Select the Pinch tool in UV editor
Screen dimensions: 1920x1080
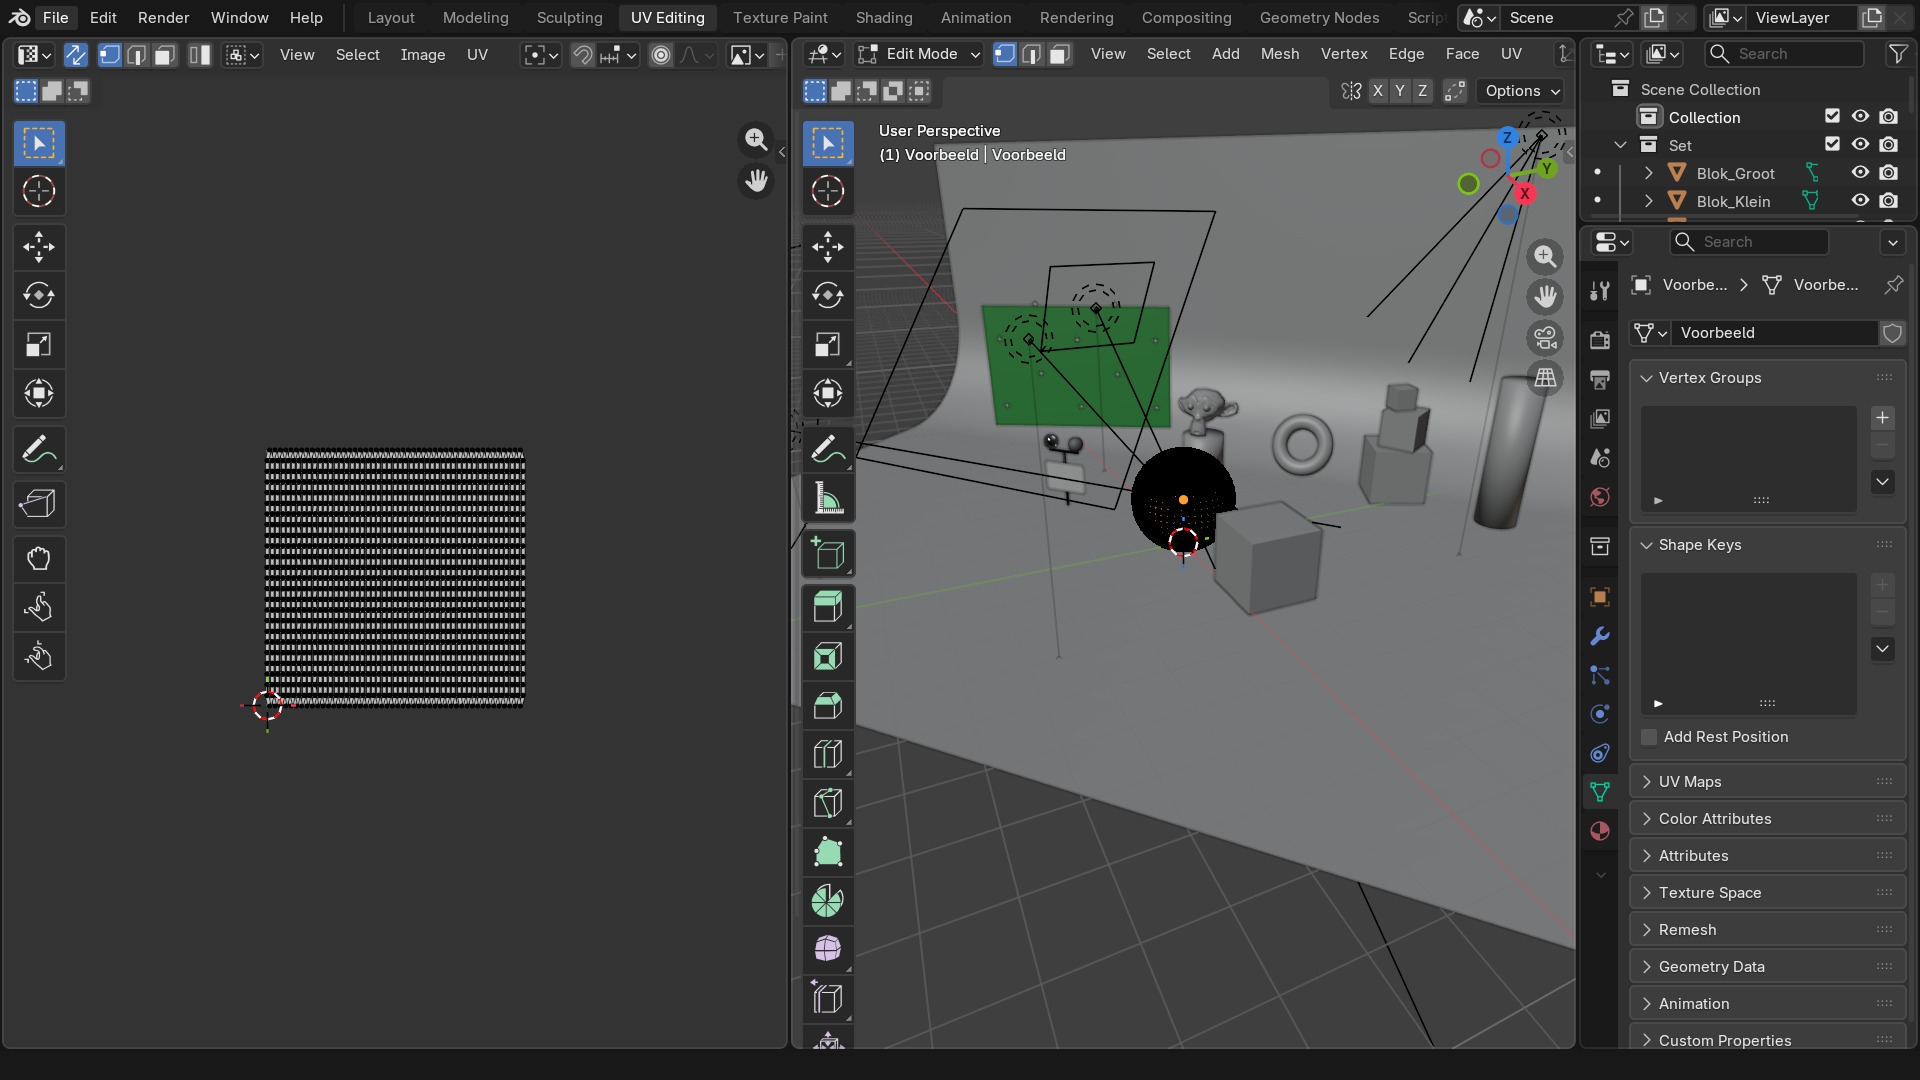tap(39, 656)
